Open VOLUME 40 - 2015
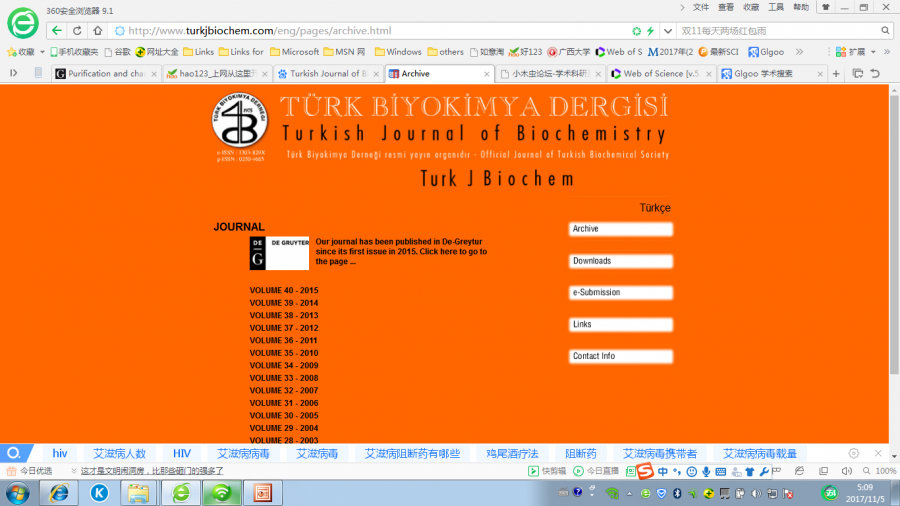Screen dimensions: 900x506 coord(284,290)
